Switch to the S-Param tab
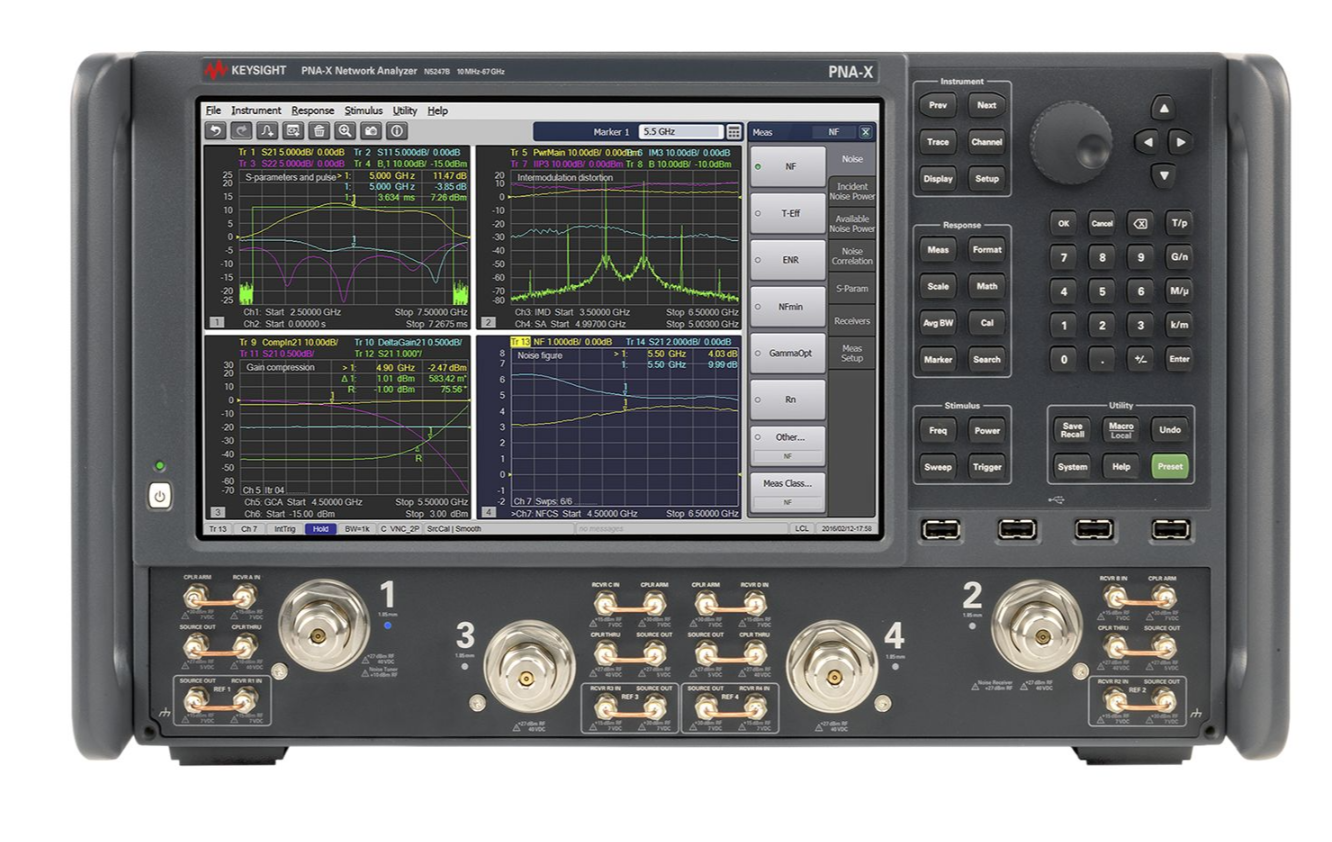 pyautogui.click(x=852, y=289)
